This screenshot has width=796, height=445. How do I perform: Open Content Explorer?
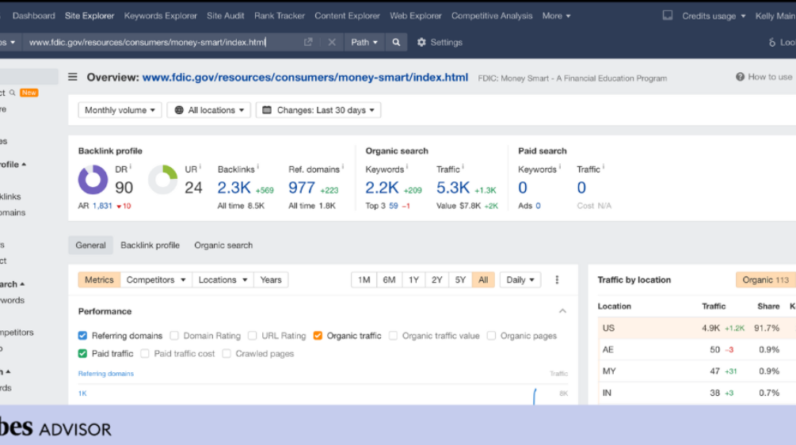[347, 16]
